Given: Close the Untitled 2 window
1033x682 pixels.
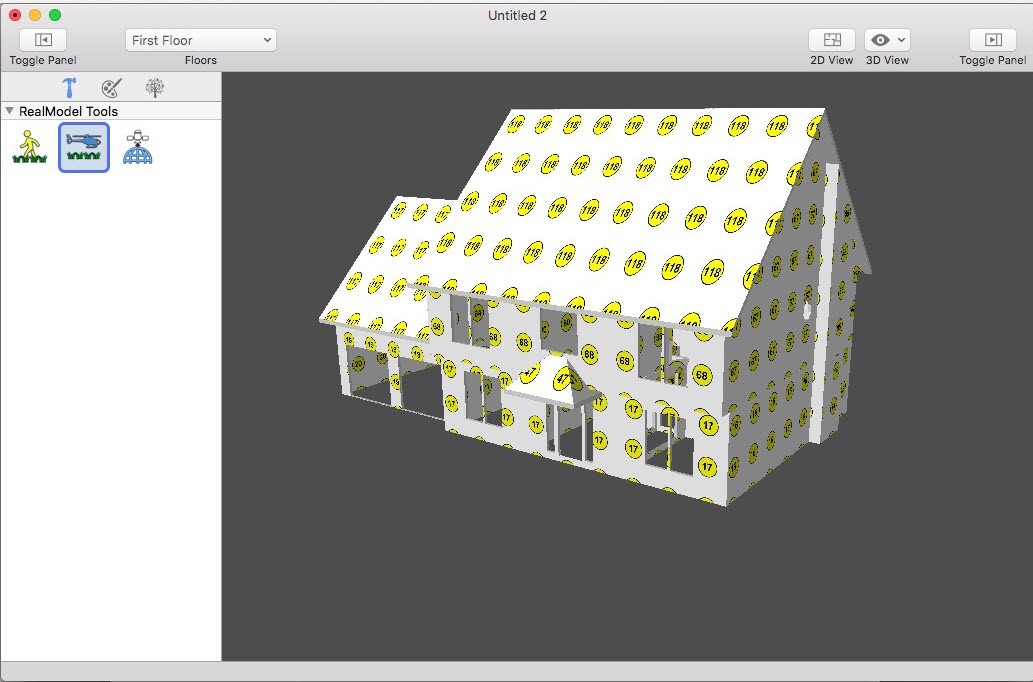Looking at the screenshot, I should pos(15,15).
